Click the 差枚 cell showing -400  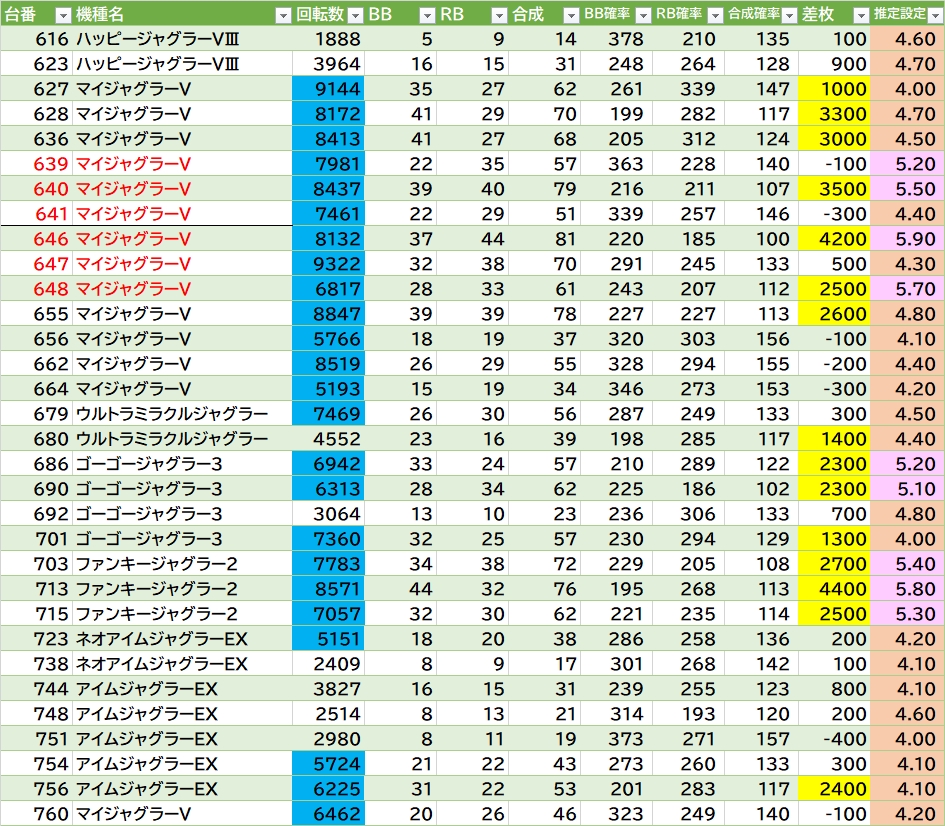point(834,739)
